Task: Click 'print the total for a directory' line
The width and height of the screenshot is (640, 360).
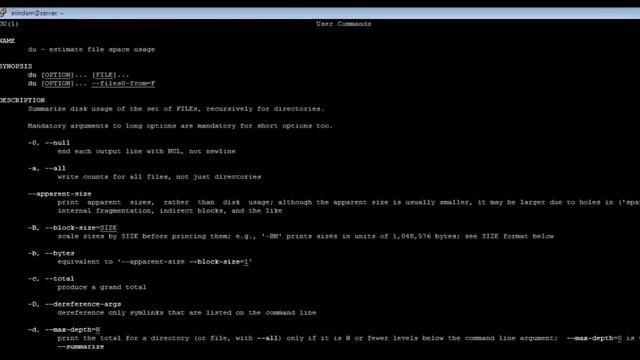Action: pyautogui.click(x=349, y=338)
